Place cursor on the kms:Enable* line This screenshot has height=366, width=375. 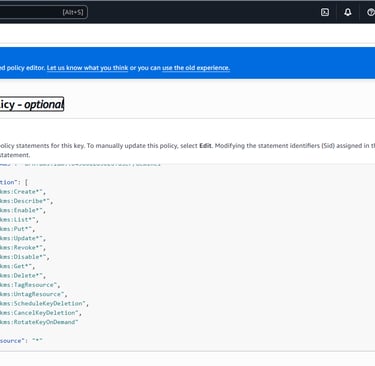(x=23, y=210)
